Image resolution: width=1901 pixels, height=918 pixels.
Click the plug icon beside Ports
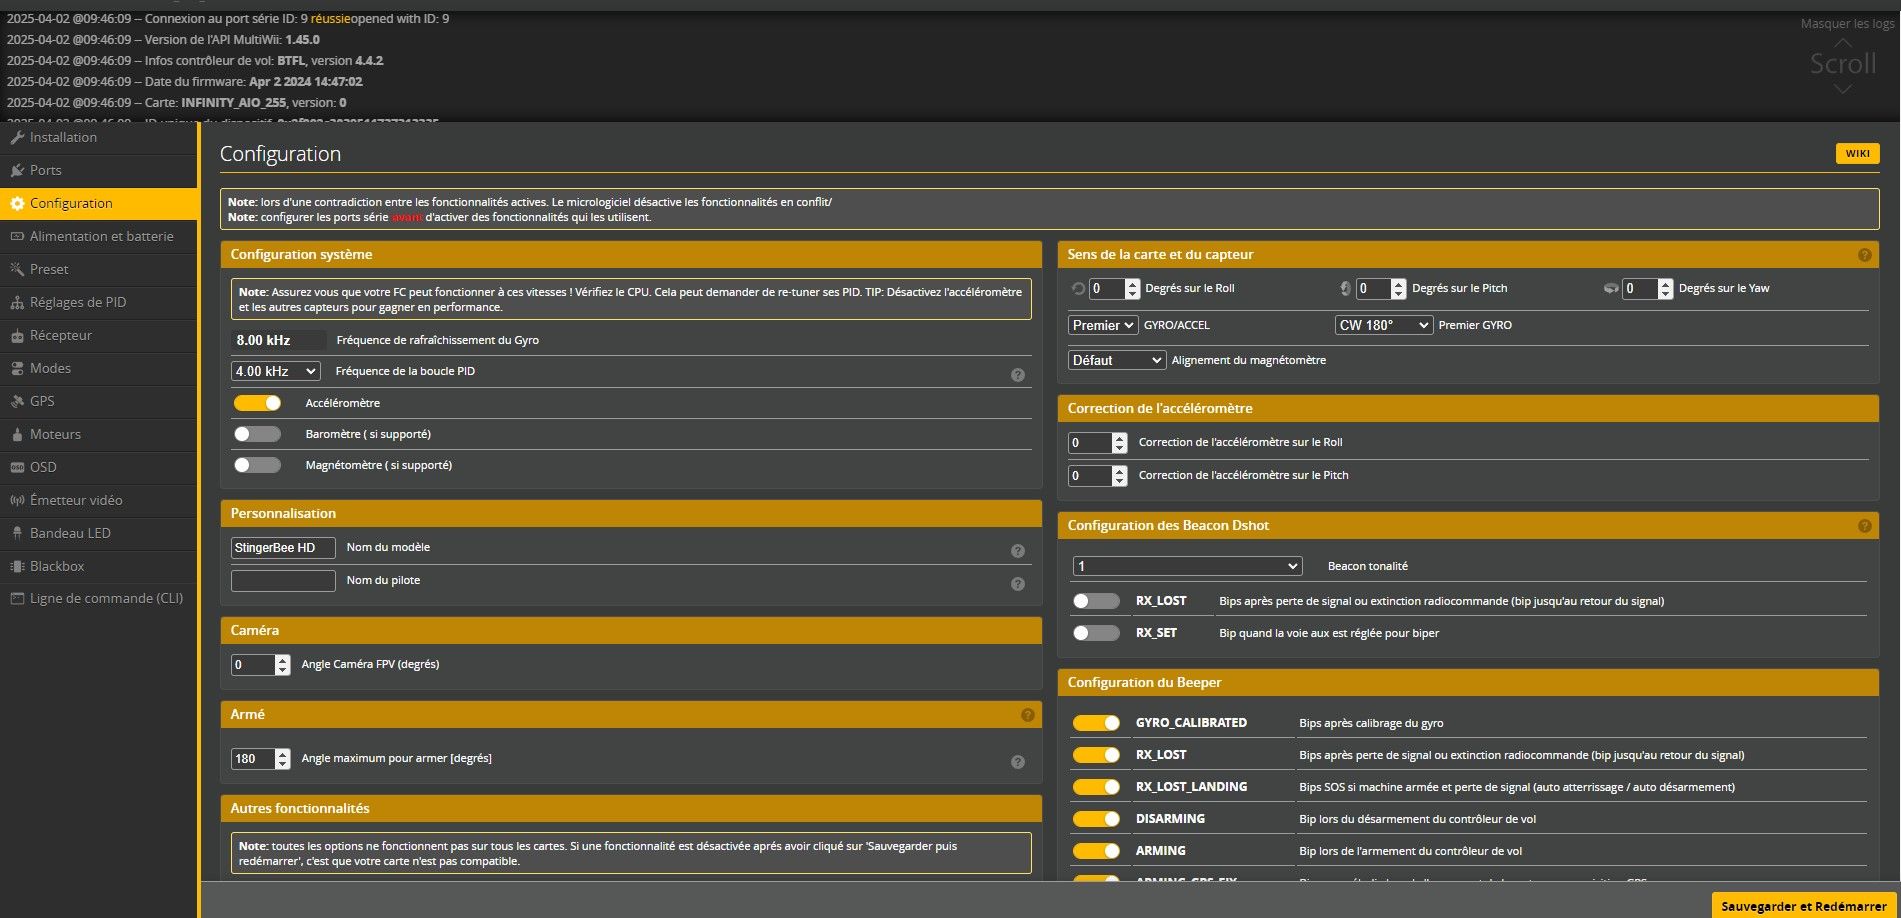click(17, 171)
